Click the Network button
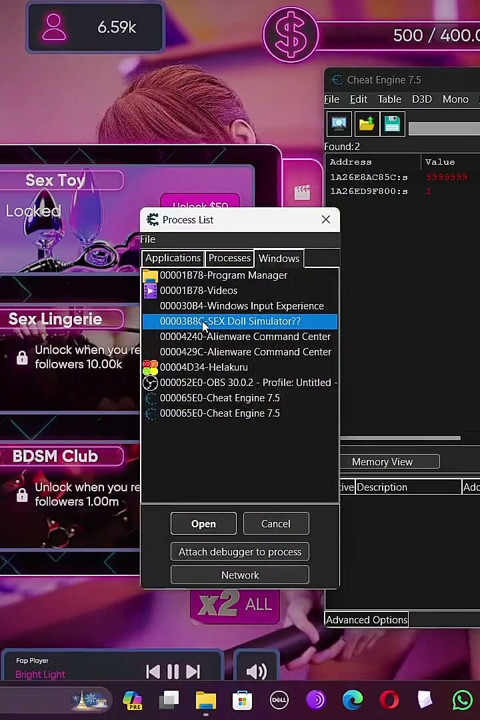The width and height of the screenshot is (480, 720). tap(240, 575)
